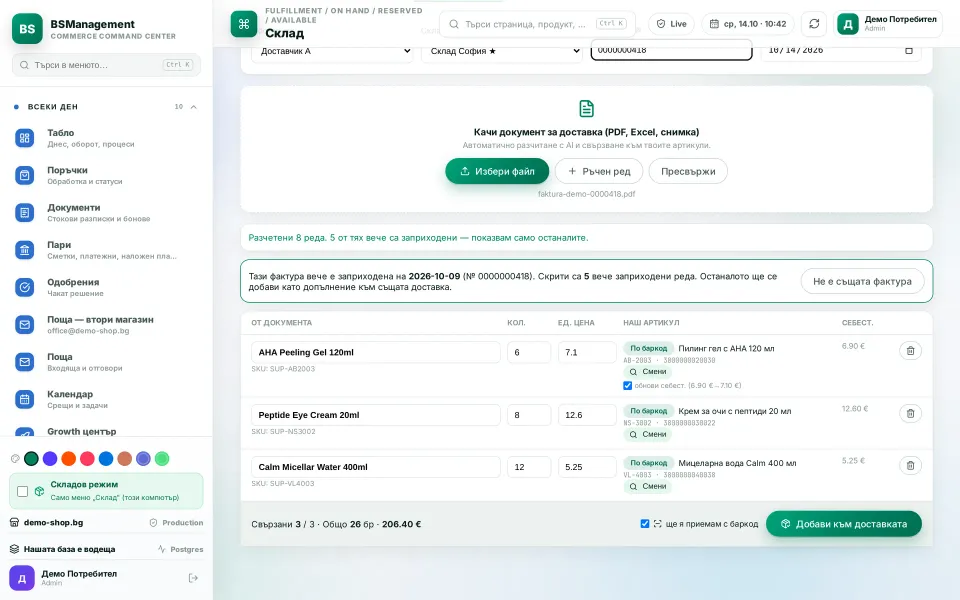Click Не е същата фактура button
Screen dimensions: 960x600
point(862,281)
